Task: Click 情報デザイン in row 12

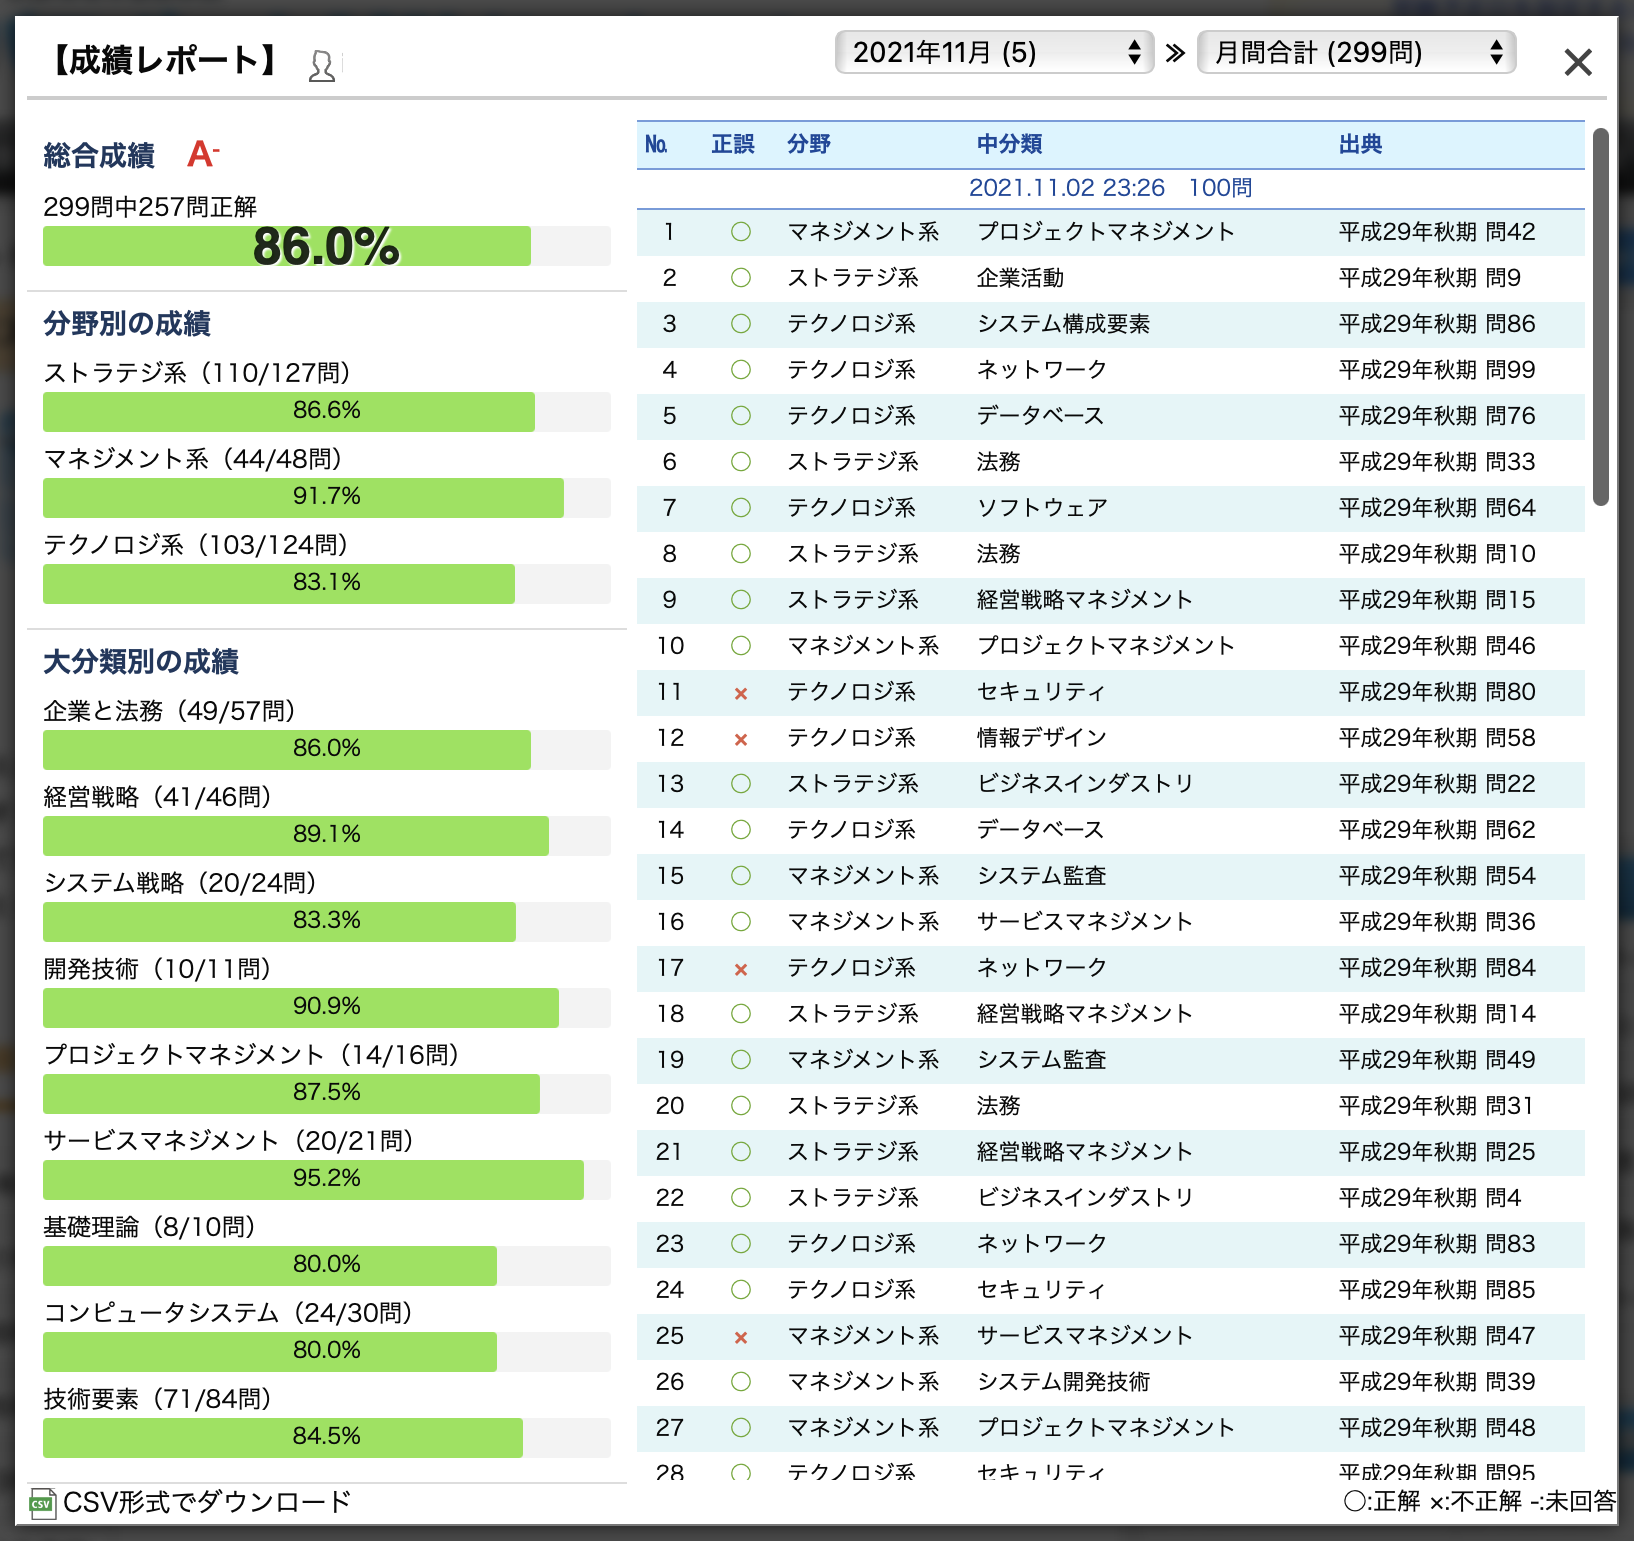Action: click(x=1042, y=738)
